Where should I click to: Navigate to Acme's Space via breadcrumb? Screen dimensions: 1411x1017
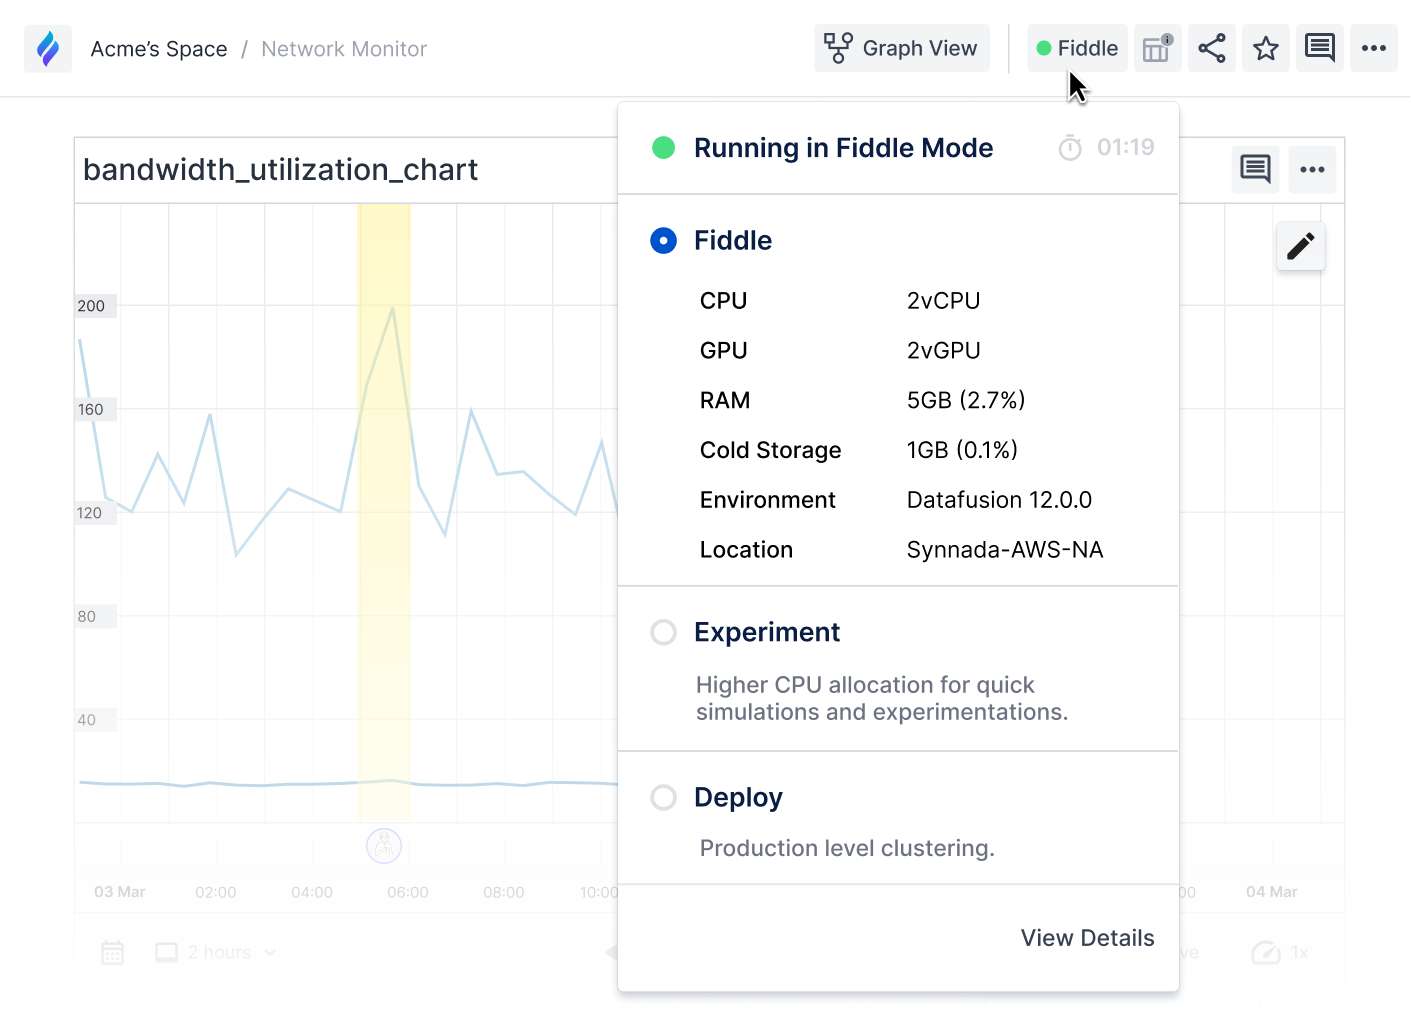[x=158, y=48]
